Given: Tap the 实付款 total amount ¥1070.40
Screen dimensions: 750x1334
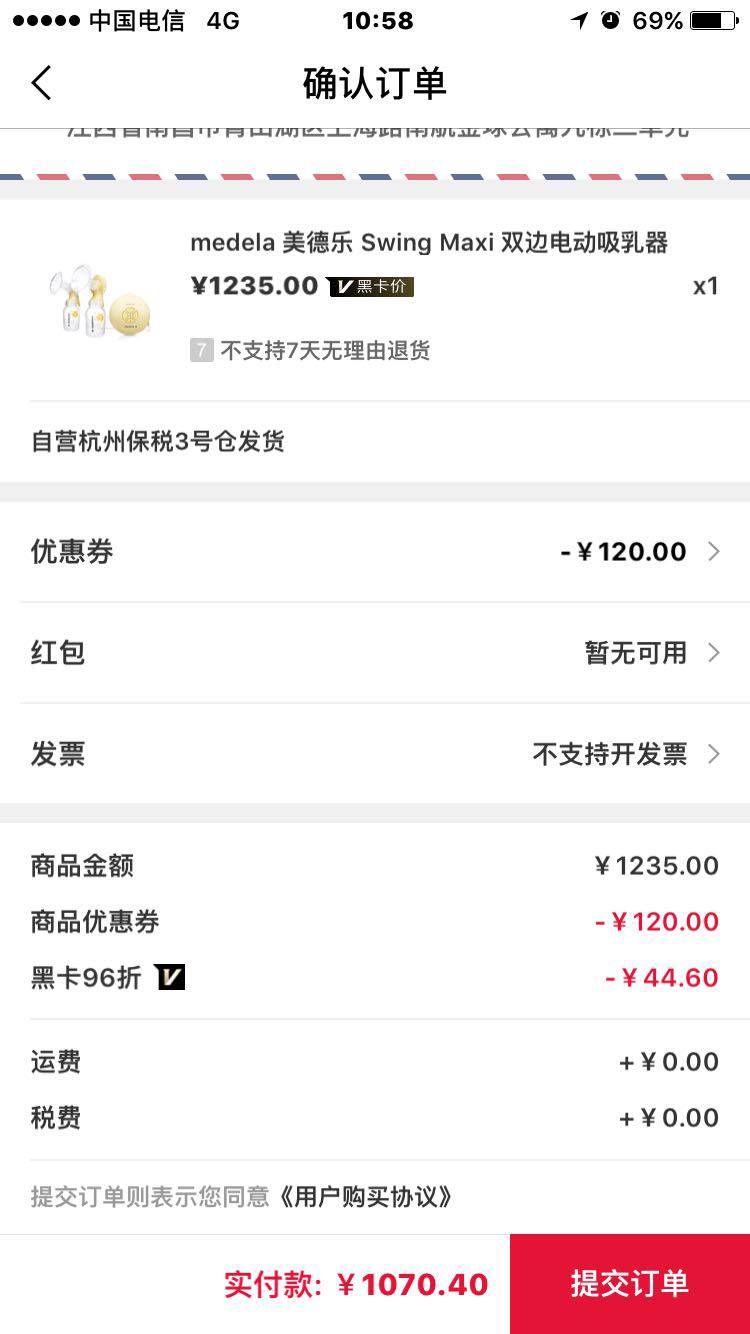Looking at the screenshot, I should click(356, 1284).
